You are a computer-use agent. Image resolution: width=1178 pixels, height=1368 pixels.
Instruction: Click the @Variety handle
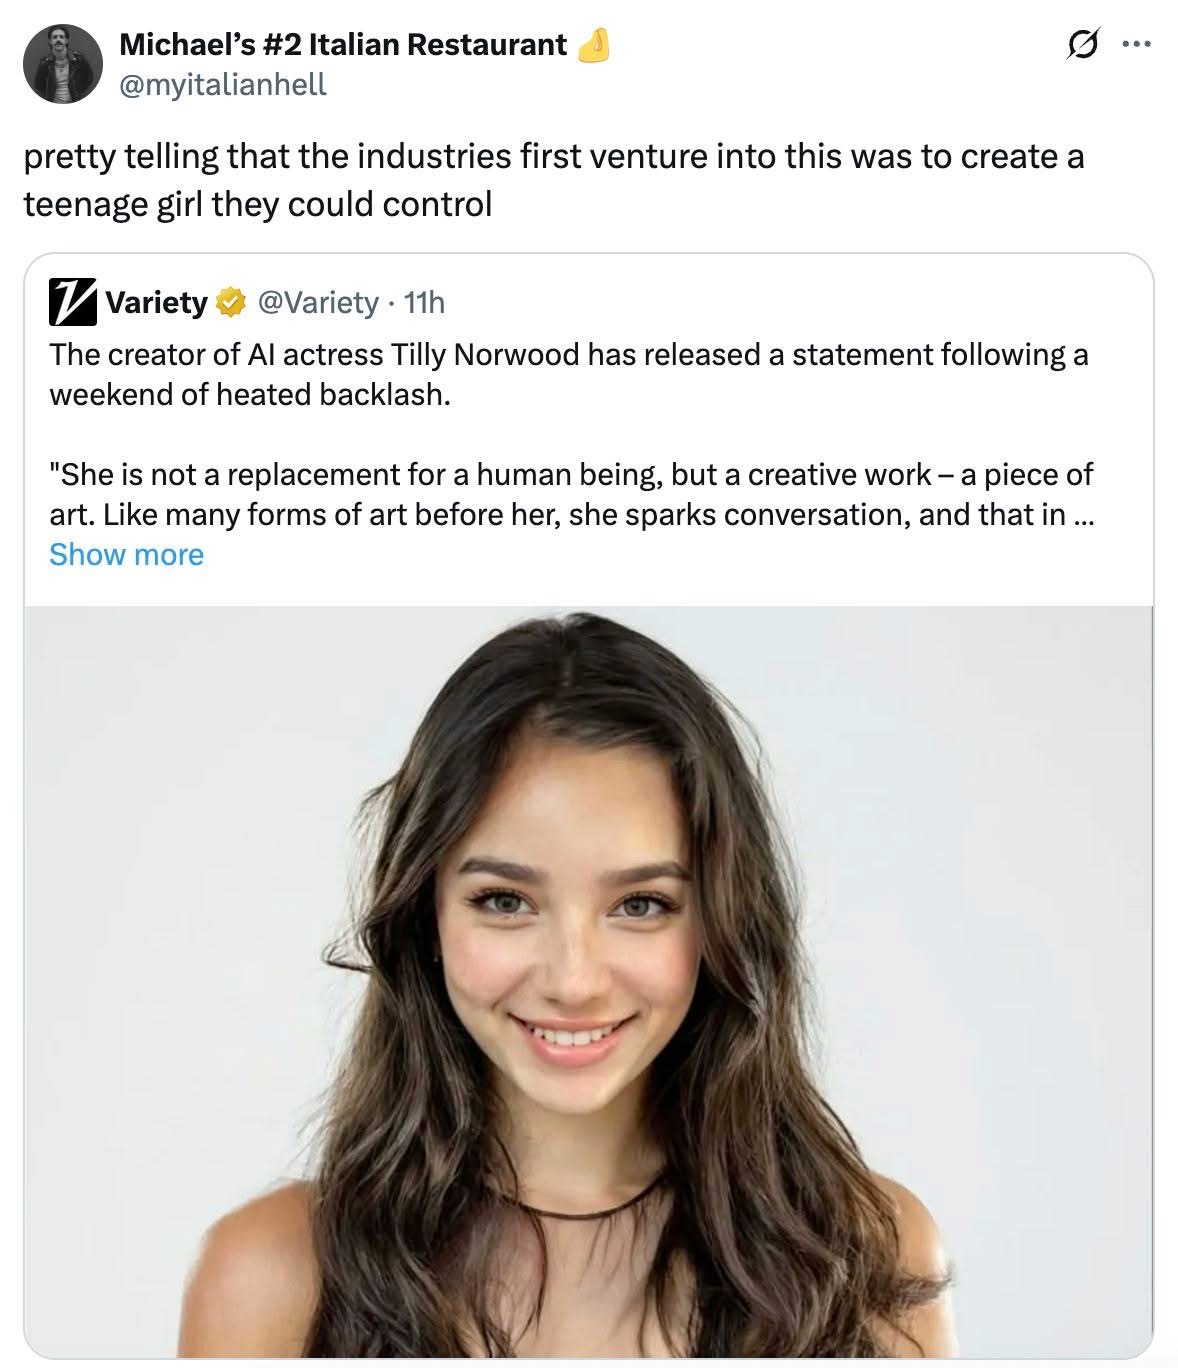(x=318, y=302)
